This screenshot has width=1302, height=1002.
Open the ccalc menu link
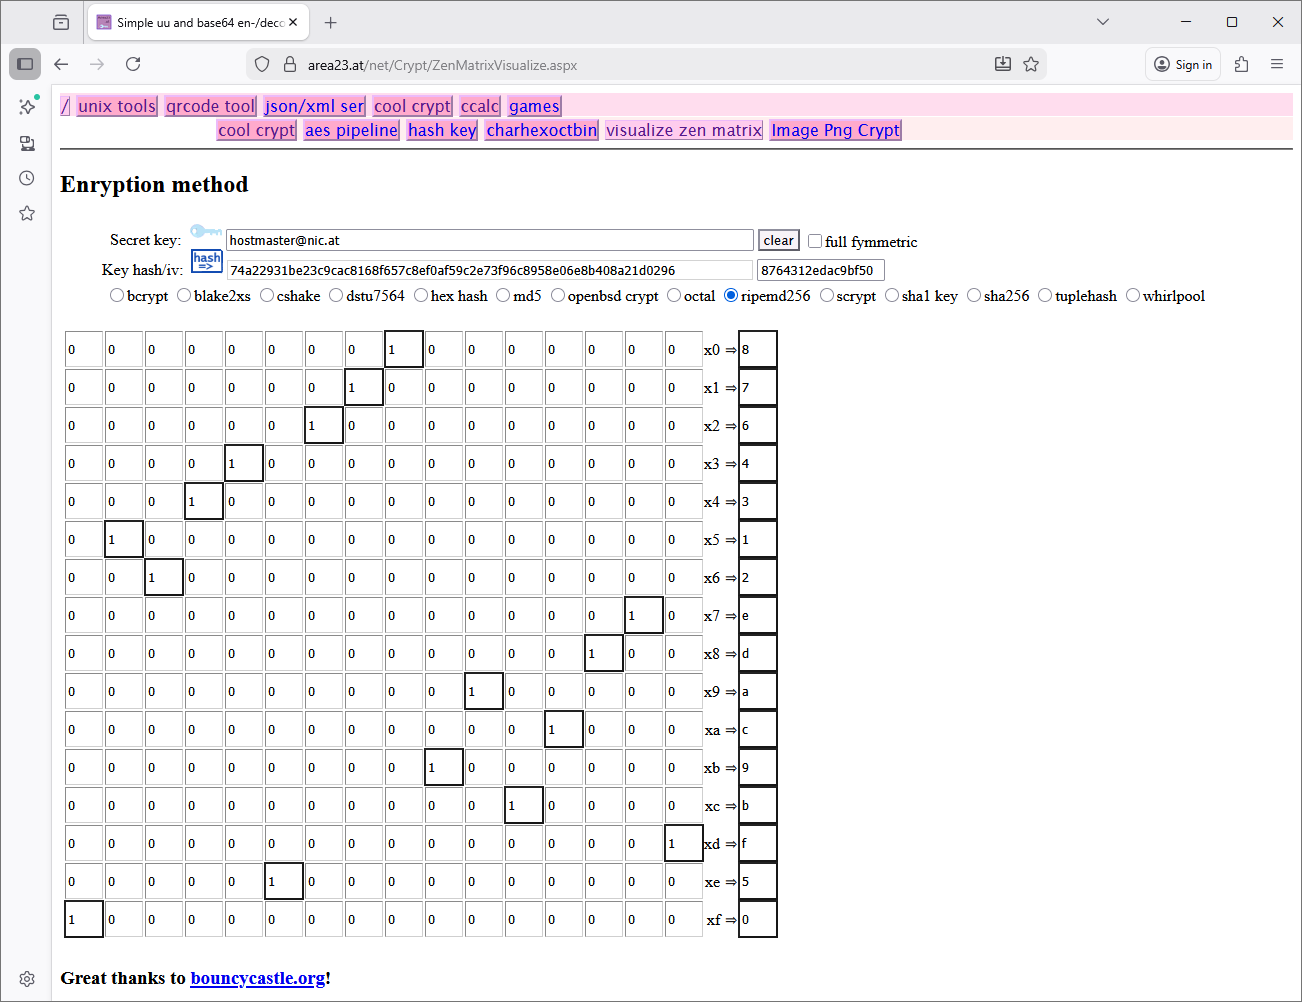[x=480, y=106]
